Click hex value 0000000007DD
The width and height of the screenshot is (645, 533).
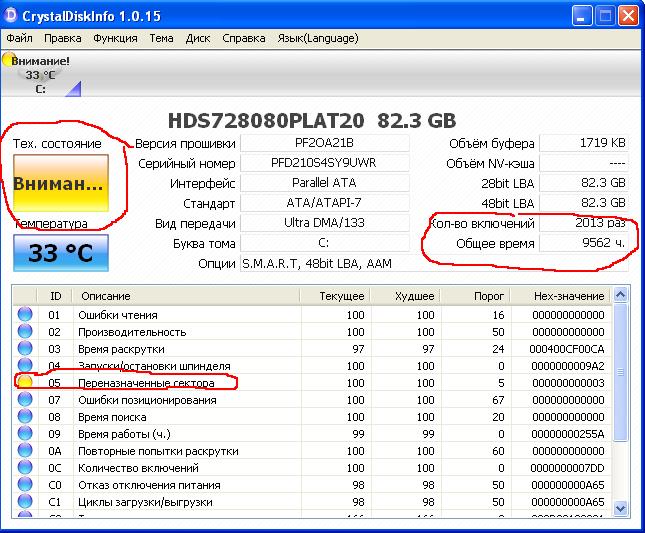(x=567, y=468)
